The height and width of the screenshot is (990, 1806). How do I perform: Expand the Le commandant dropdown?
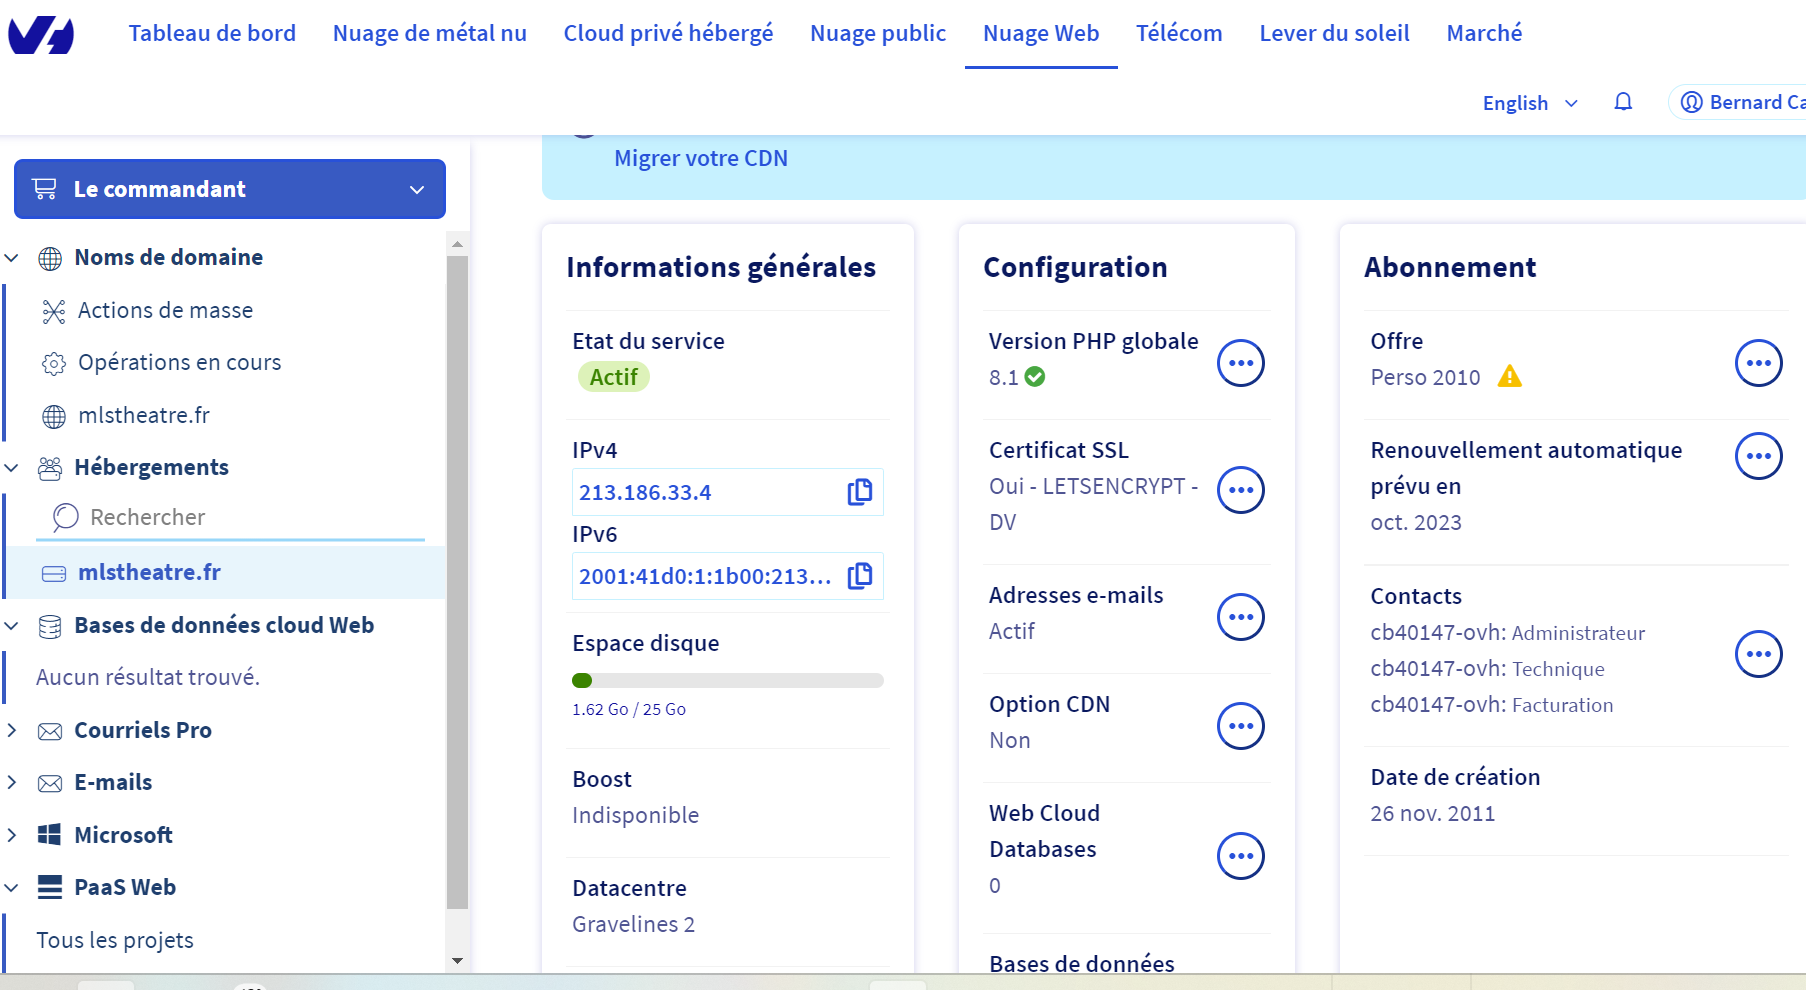230,189
